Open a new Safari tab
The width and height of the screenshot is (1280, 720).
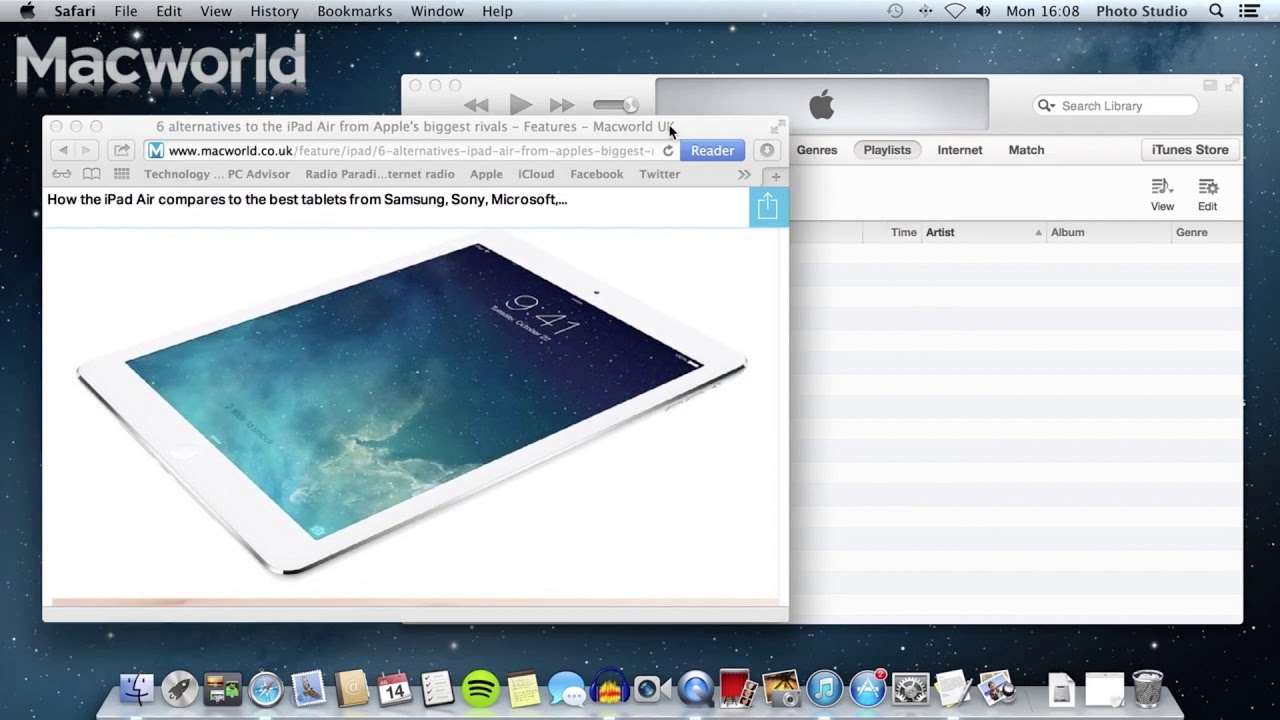pos(775,176)
